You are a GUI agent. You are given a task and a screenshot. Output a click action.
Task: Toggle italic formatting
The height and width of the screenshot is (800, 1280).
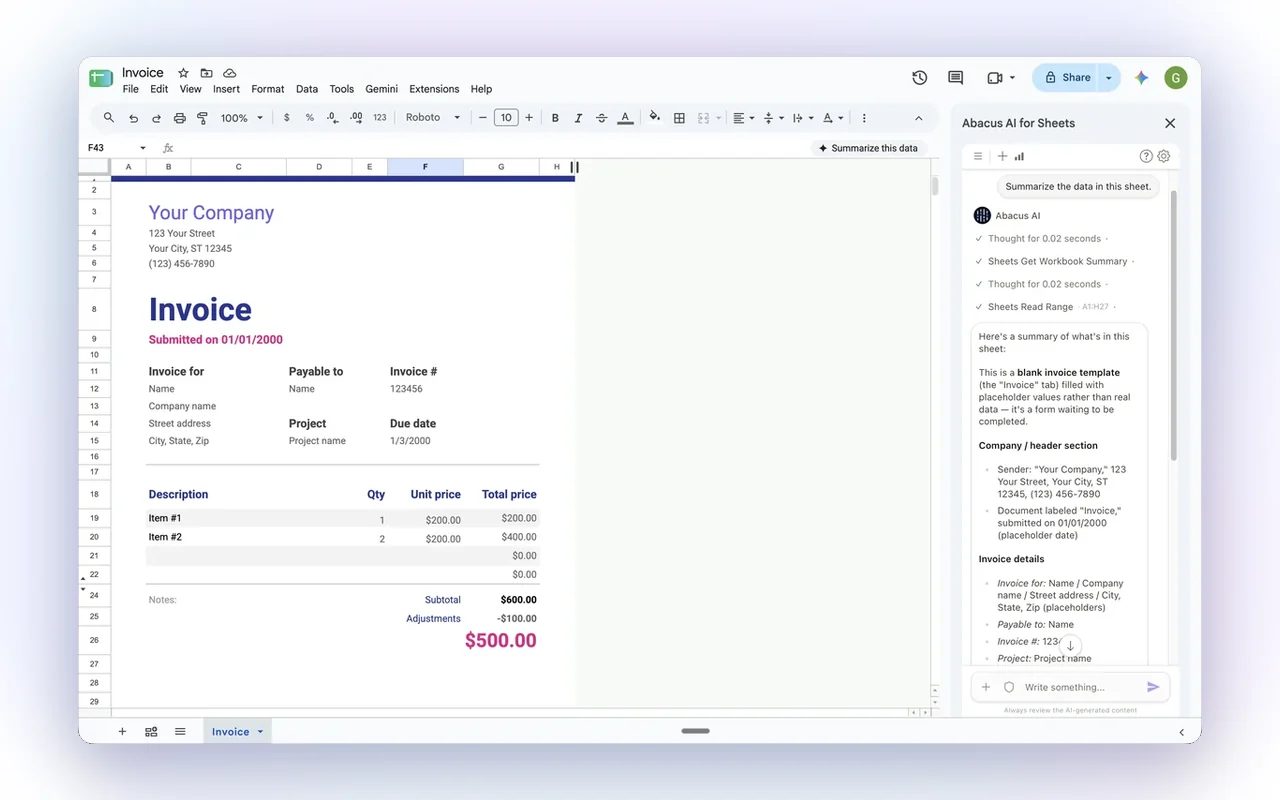(578, 118)
